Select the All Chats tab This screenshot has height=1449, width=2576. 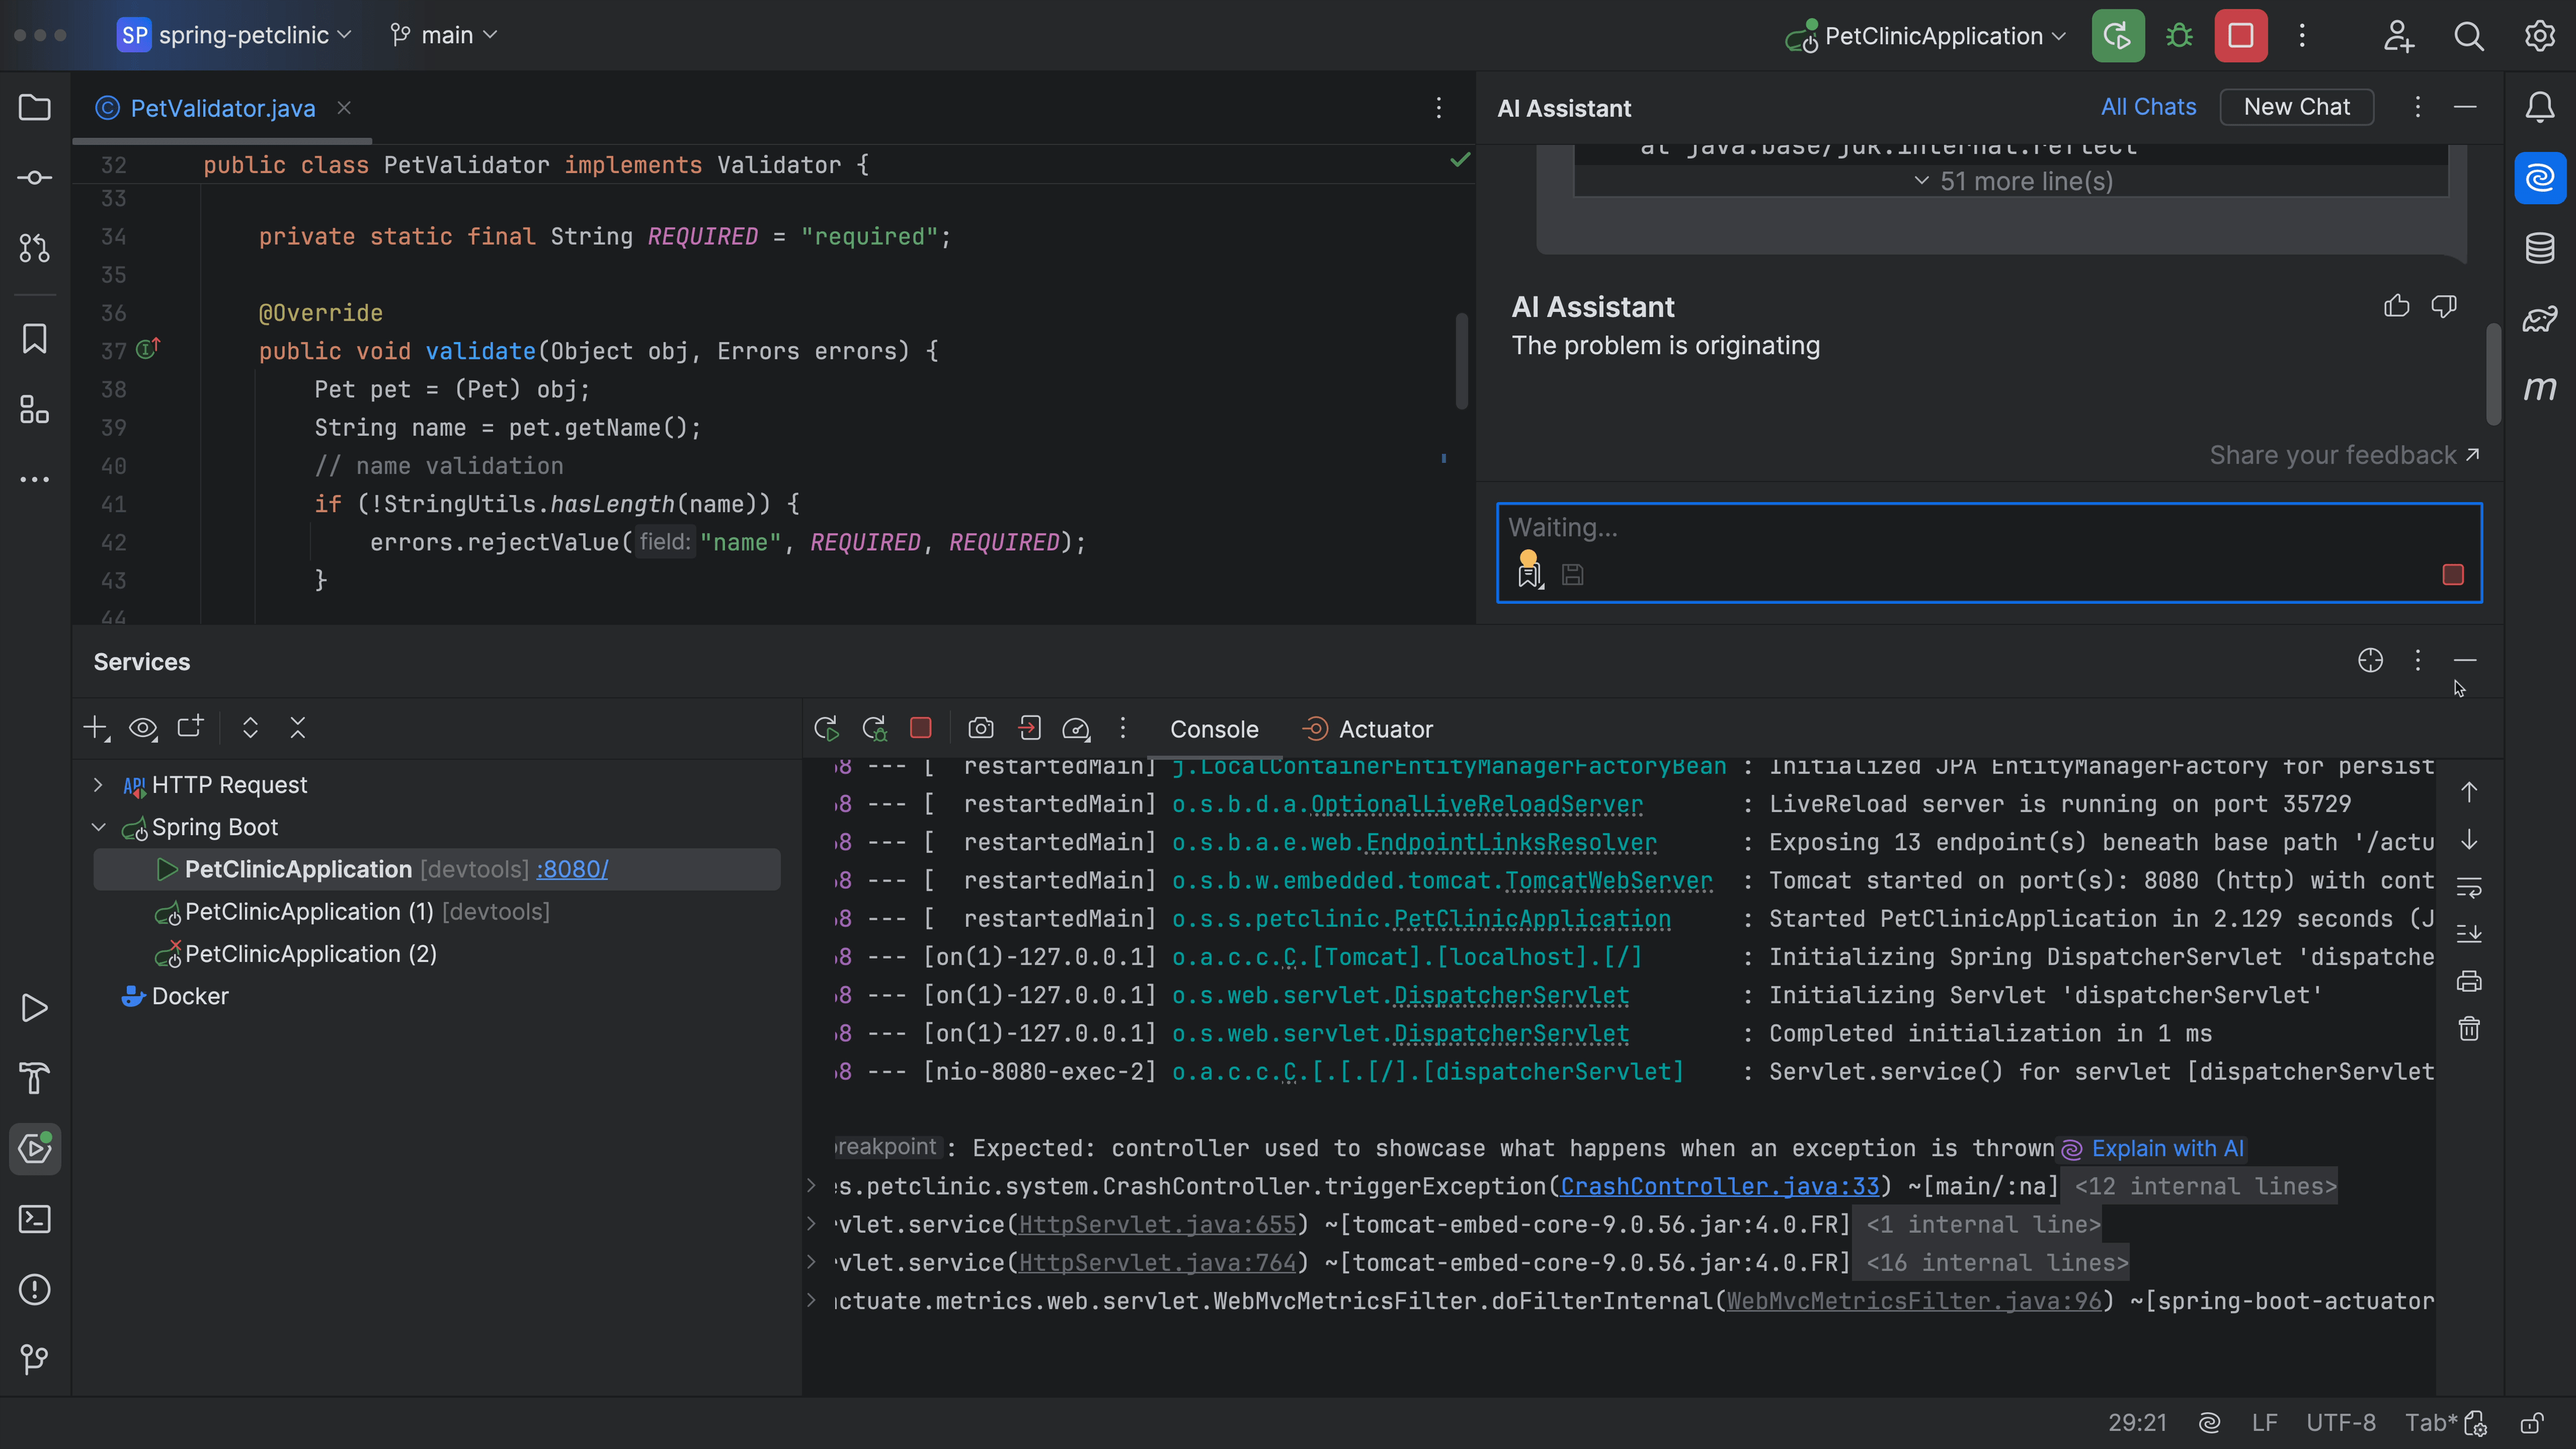click(x=2148, y=107)
